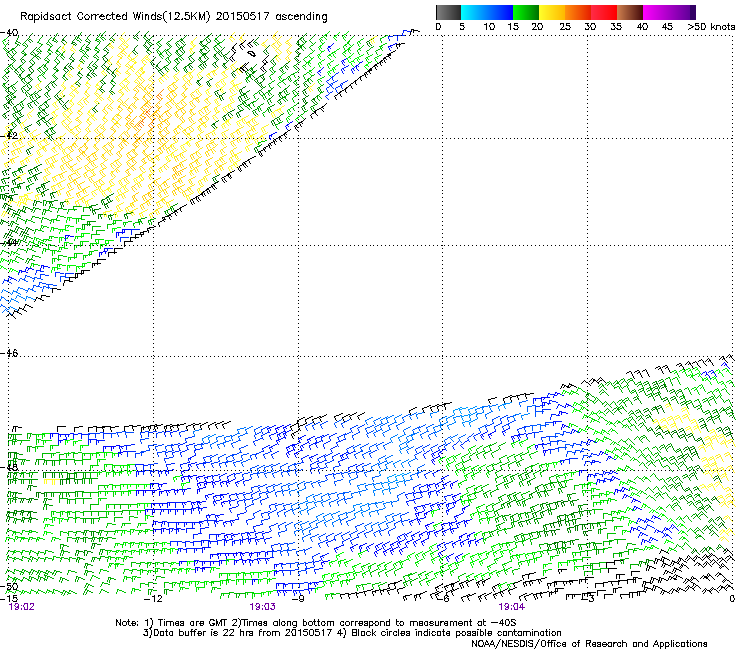Click the '>50 knots' legend label
Image resolution: width=740 pixels, height=650 pixels.
[x=711, y=27]
